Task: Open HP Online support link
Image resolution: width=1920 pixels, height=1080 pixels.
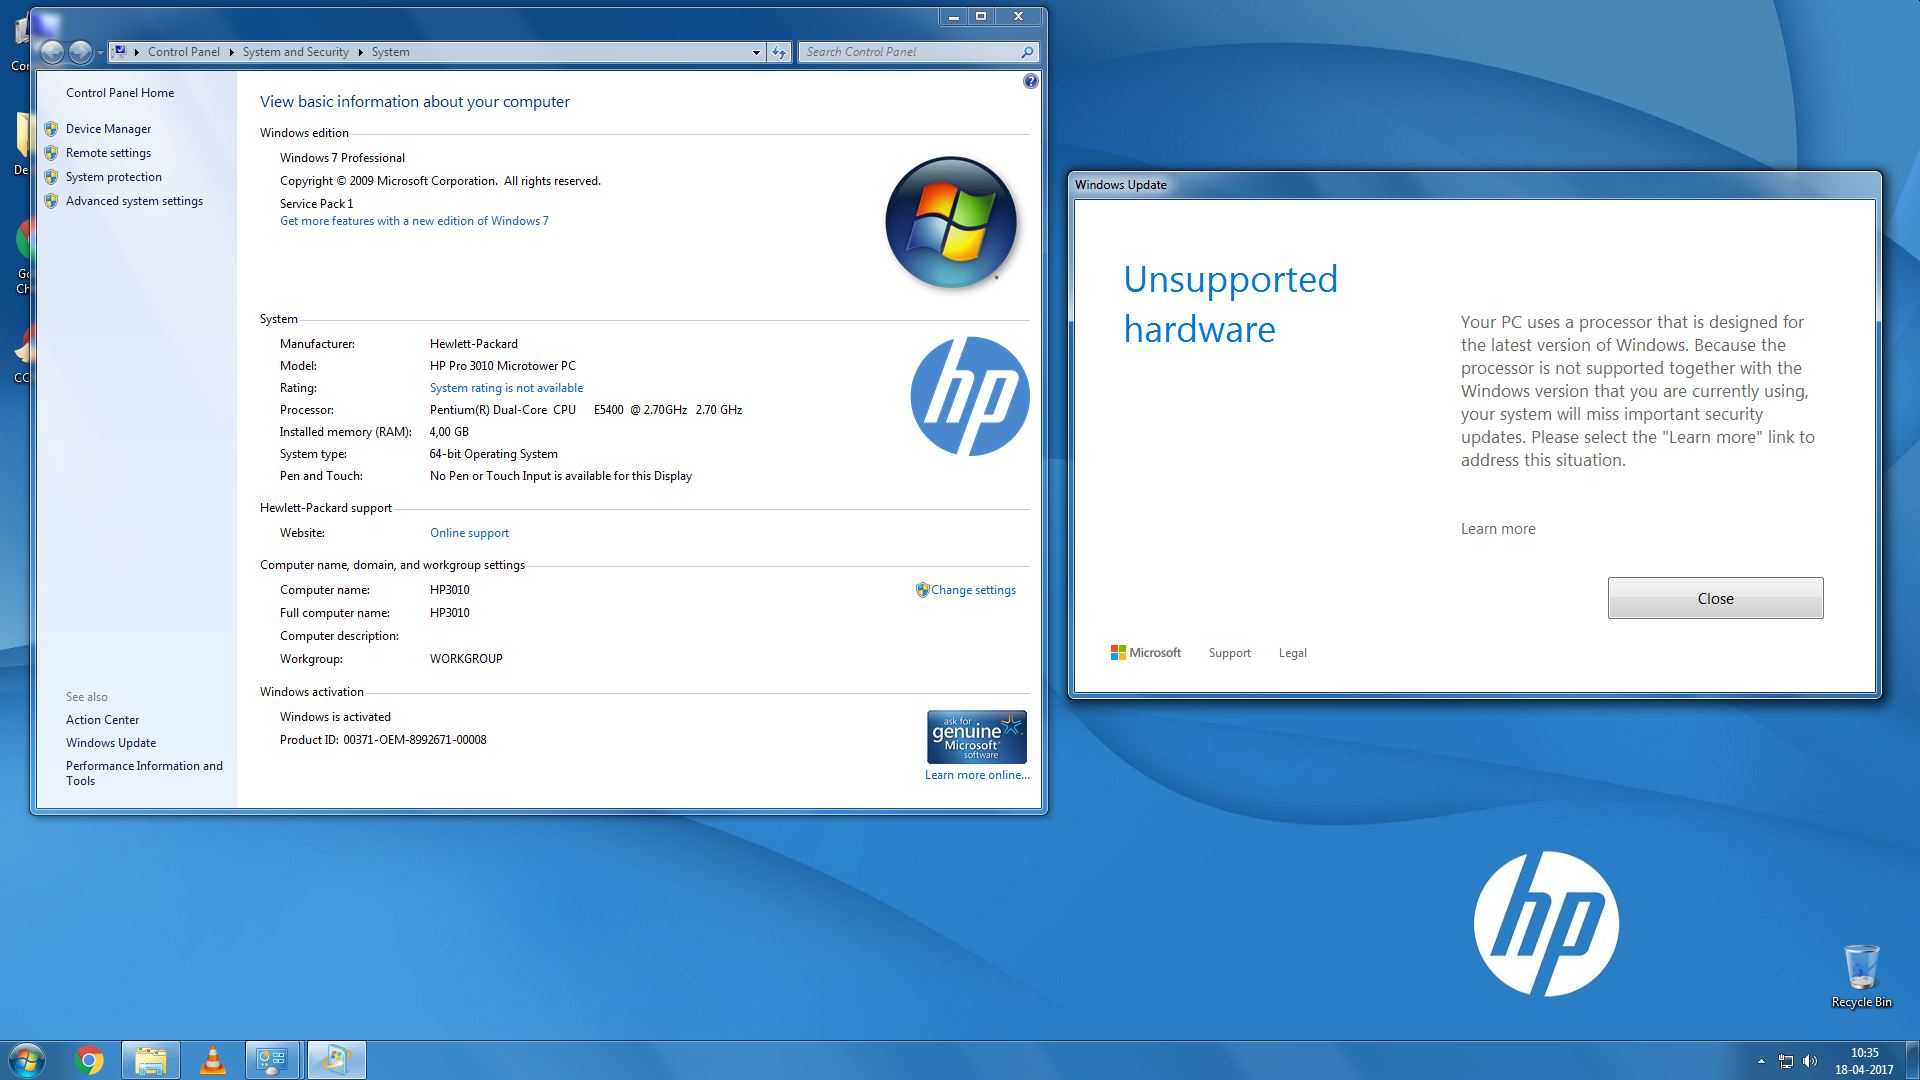Action: pyautogui.click(x=469, y=533)
